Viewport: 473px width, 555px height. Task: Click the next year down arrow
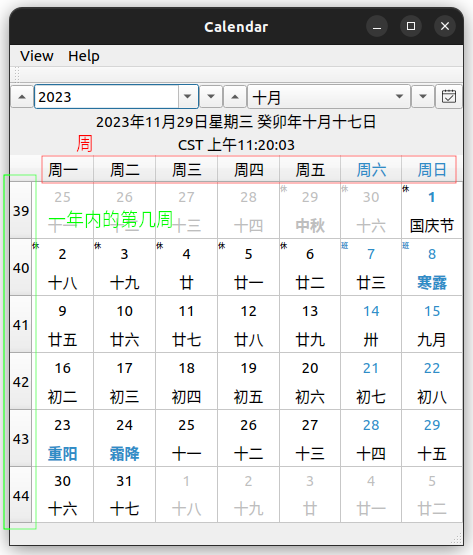211,96
